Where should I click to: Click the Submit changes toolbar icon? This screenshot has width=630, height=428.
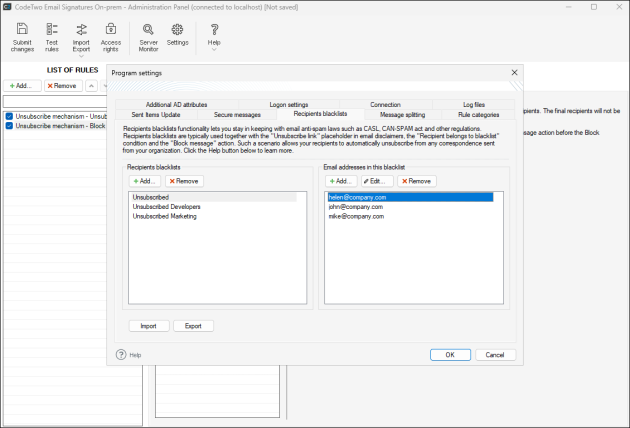[x=22, y=37]
